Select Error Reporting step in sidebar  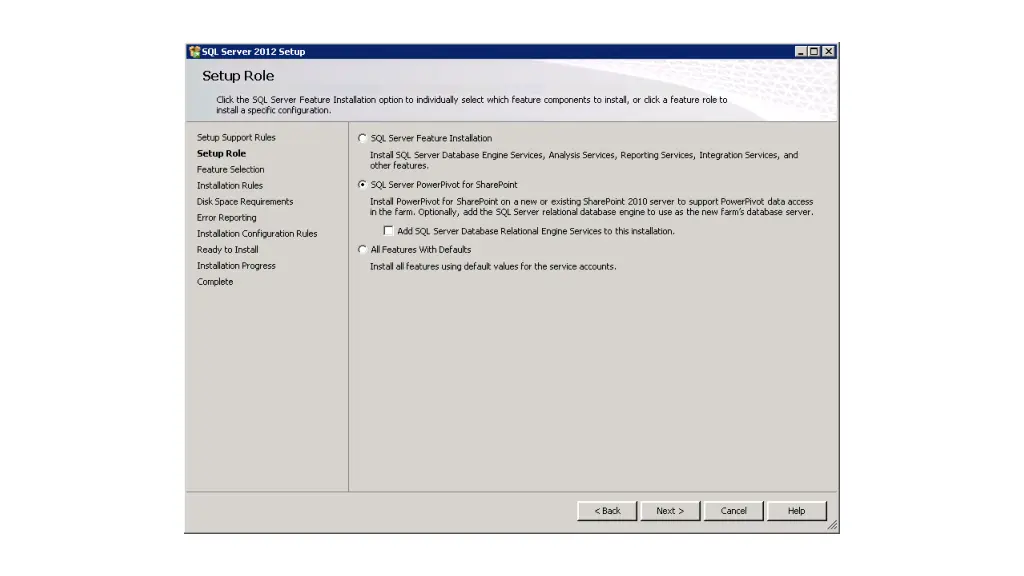point(226,218)
